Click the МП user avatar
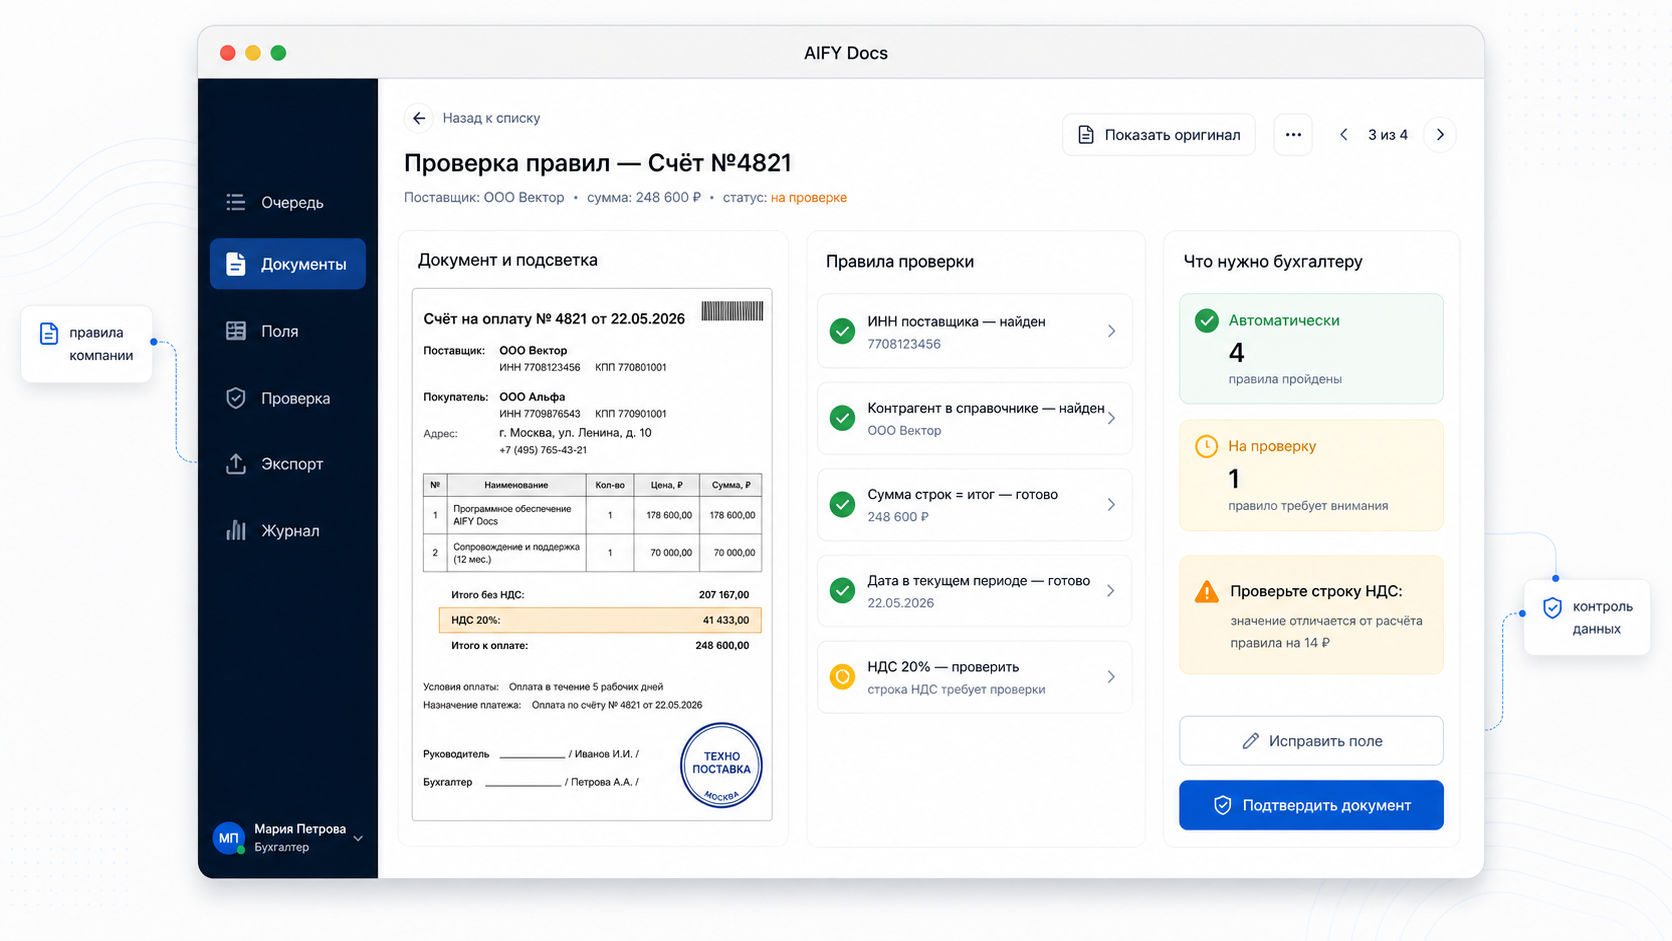The height and width of the screenshot is (941, 1672). 229,838
